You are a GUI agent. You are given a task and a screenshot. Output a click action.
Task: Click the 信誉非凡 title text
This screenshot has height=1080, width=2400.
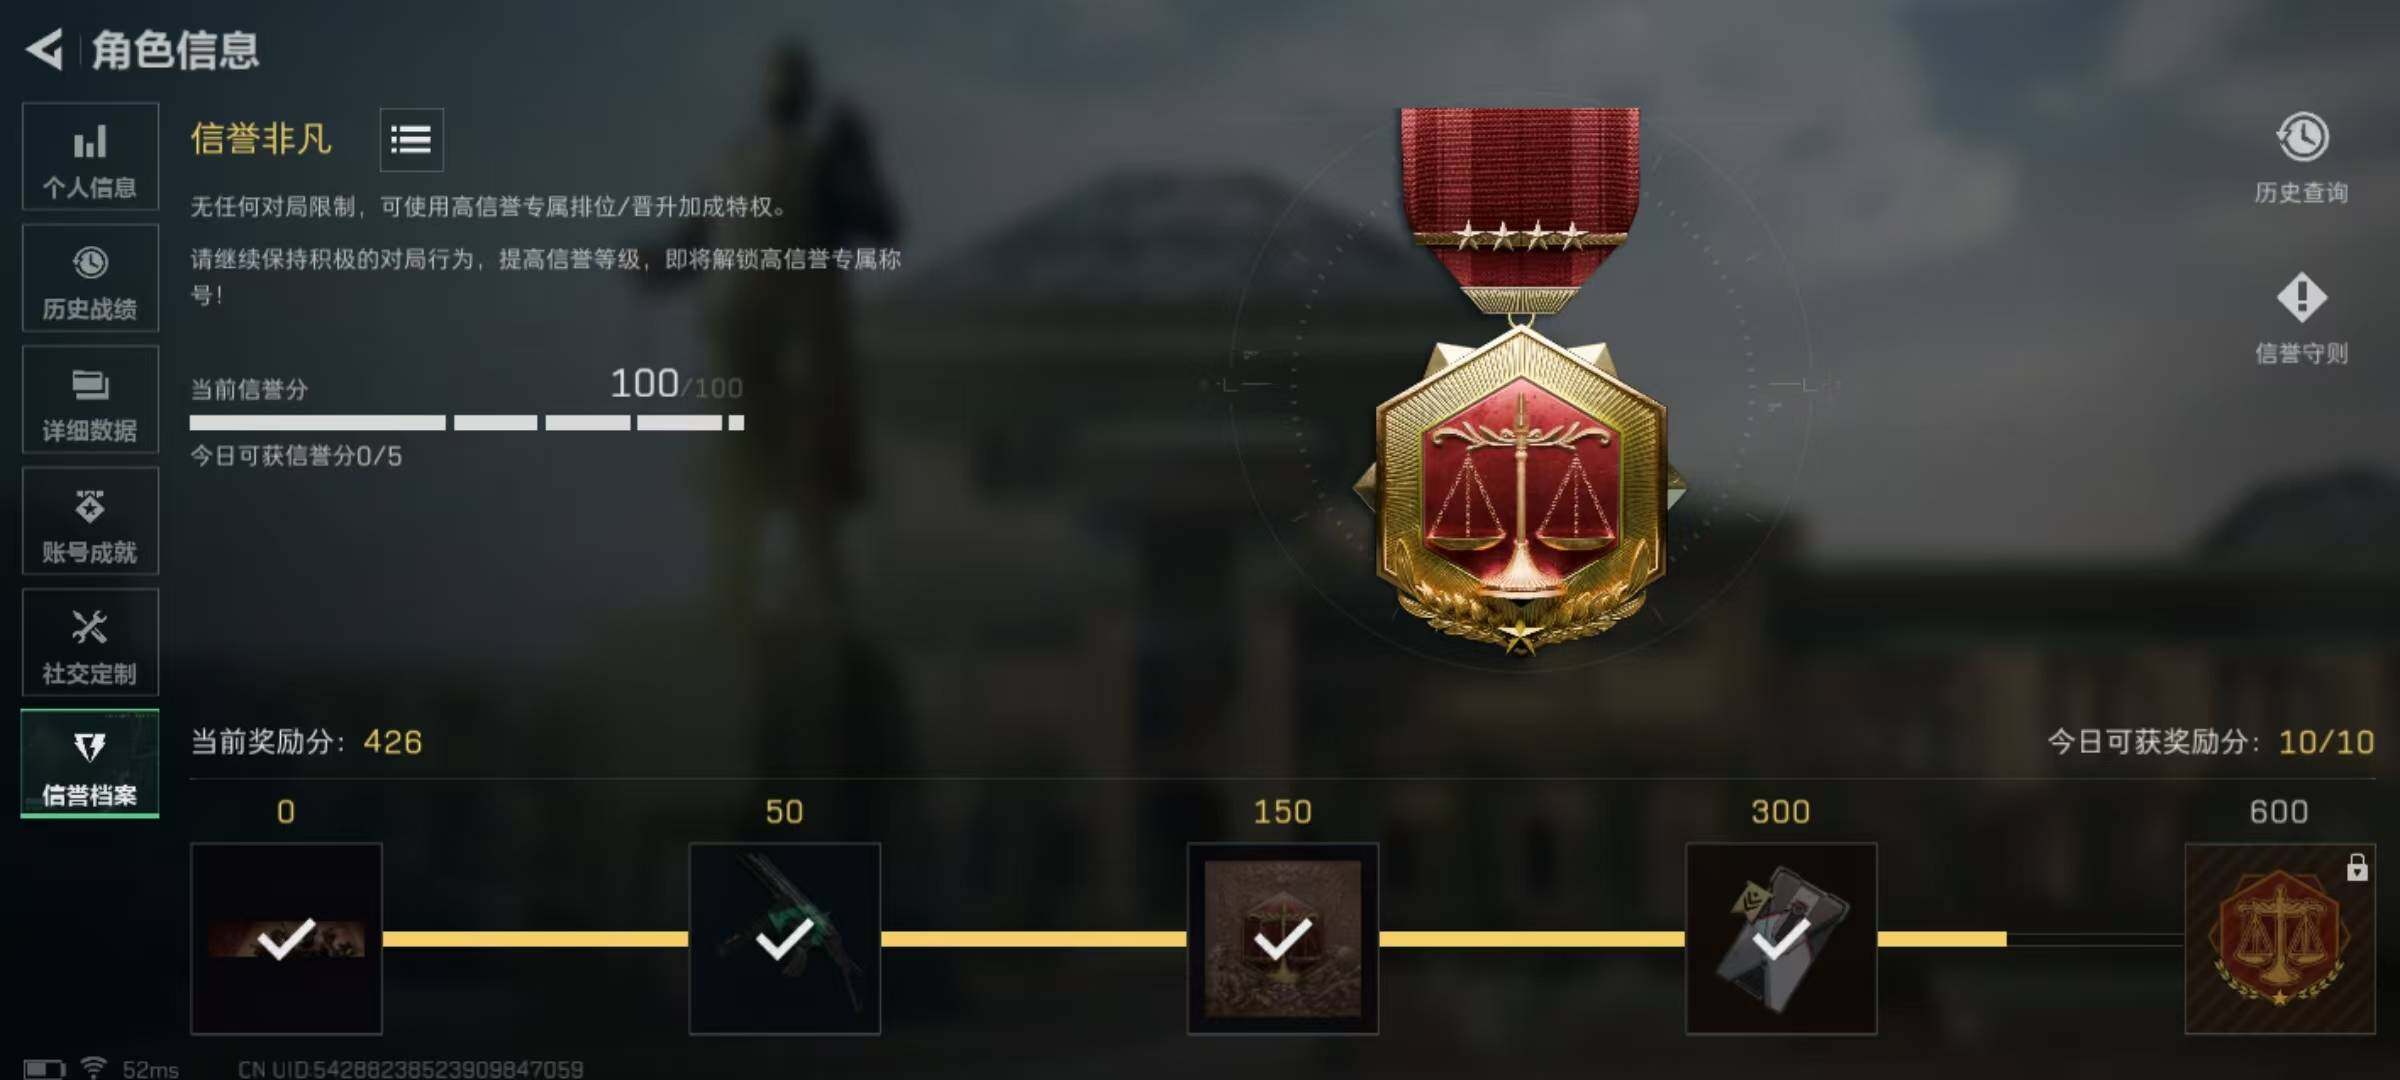[x=261, y=139]
